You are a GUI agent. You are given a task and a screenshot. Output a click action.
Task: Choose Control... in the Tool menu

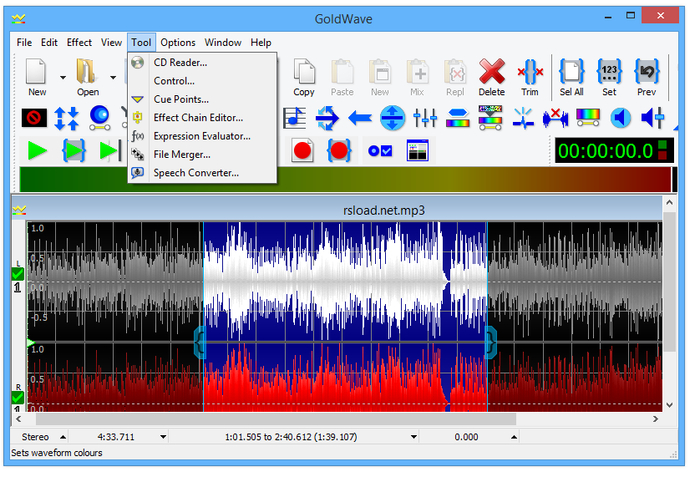point(202,81)
